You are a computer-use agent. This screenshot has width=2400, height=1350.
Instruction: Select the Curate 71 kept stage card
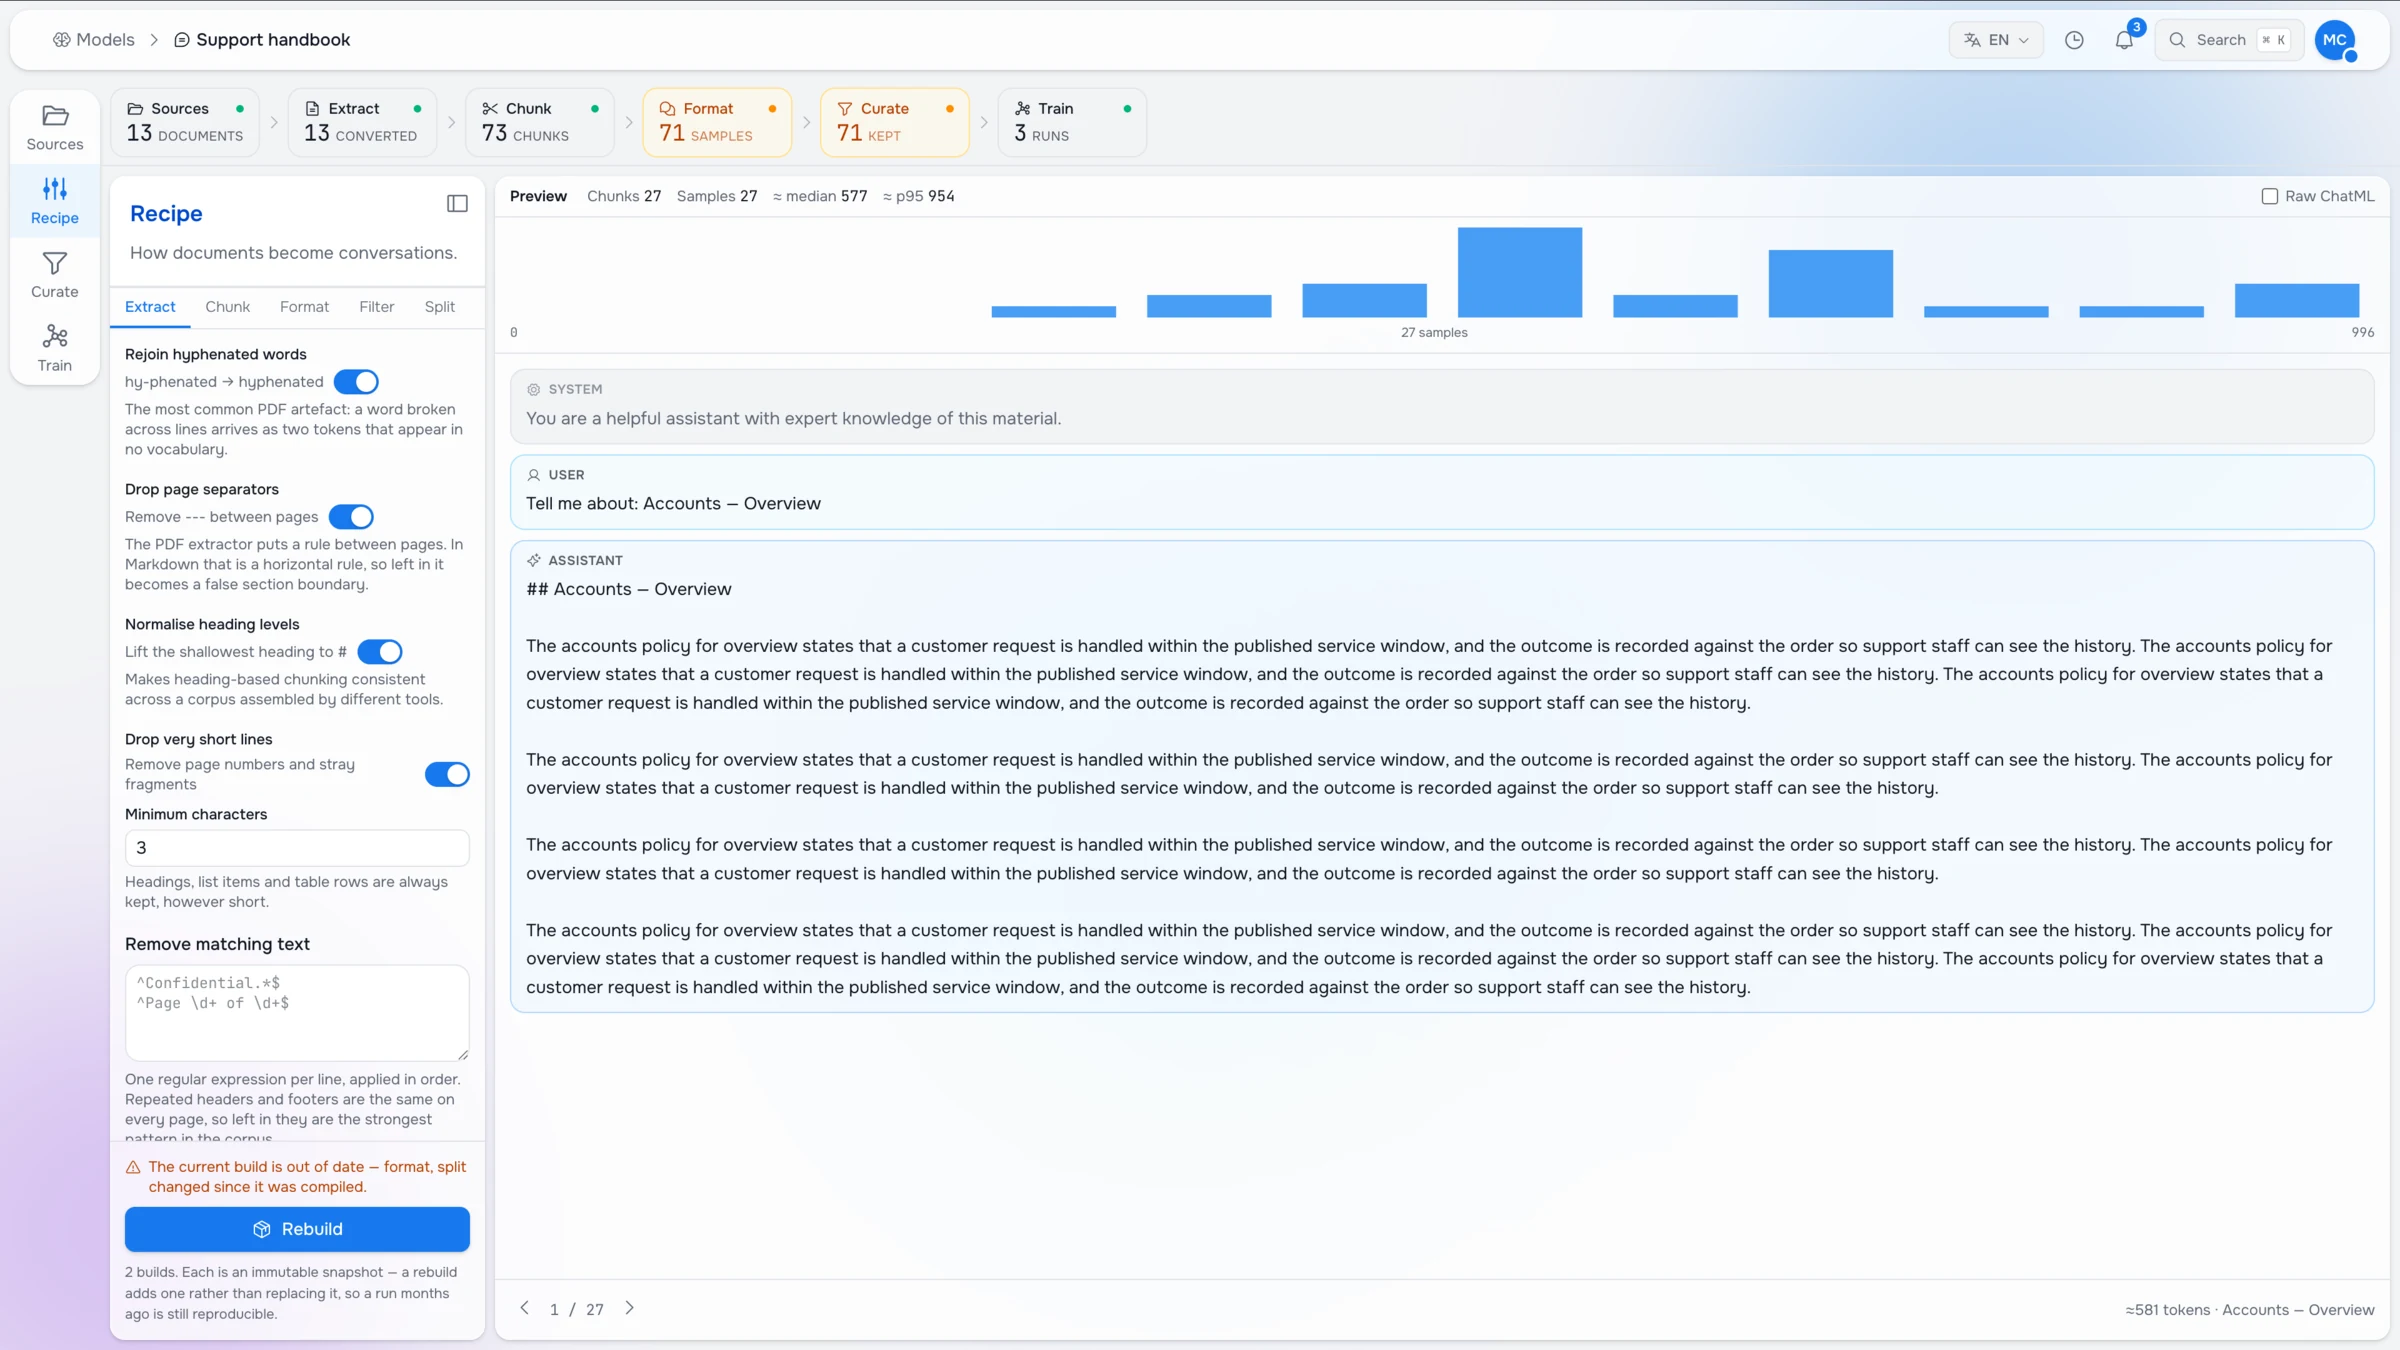[x=895, y=122]
